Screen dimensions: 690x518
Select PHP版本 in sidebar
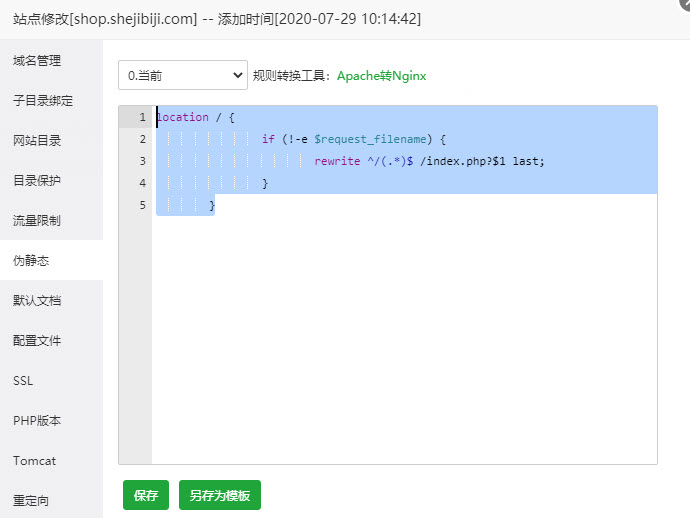click(37, 421)
